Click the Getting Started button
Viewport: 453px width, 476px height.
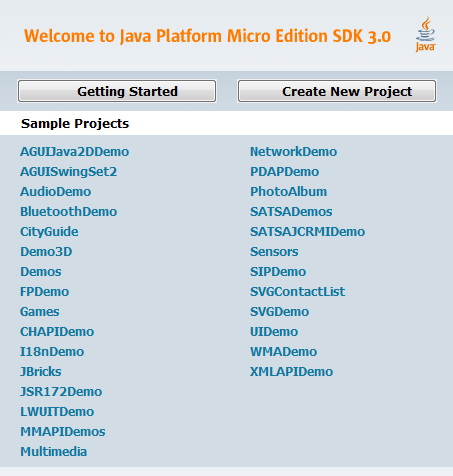coord(117,91)
